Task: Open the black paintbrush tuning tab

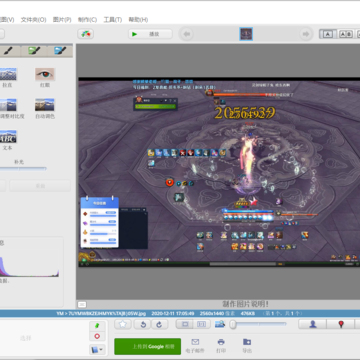Action: (x=9, y=51)
